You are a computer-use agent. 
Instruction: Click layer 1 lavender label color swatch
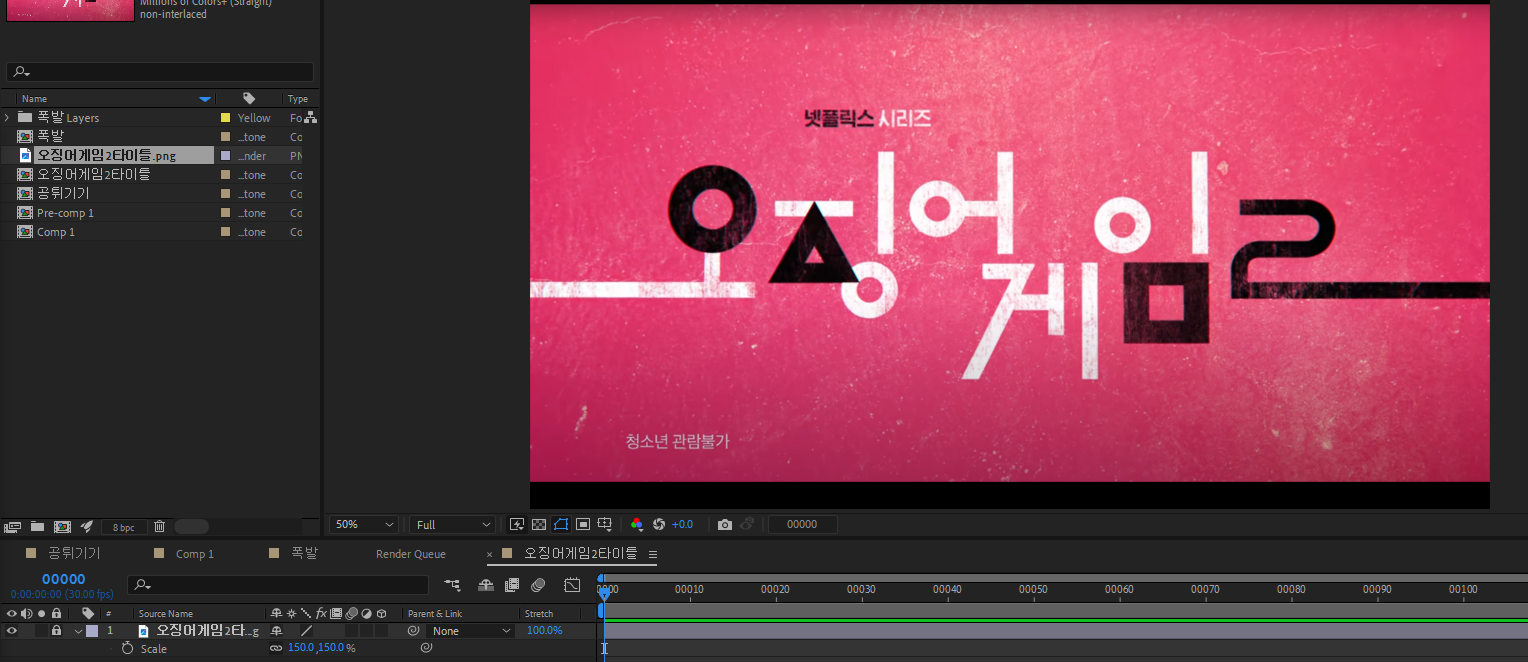(92, 631)
